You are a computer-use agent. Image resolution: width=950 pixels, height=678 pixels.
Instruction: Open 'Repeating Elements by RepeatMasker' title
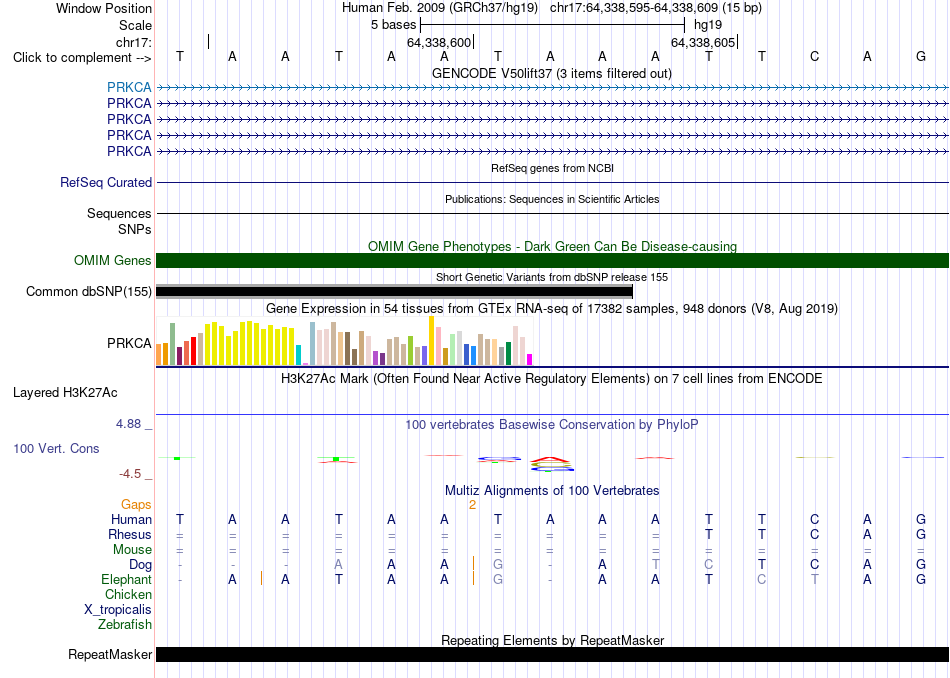pyautogui.click(x=553, y=640)
